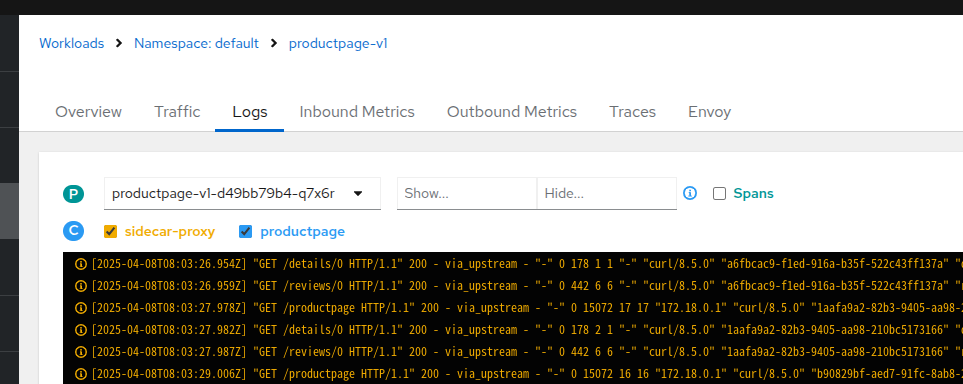Select log text at 08:03:26.959Z GET /reviews/0
This screenshot has width=963, height=384.
(527, 286)
